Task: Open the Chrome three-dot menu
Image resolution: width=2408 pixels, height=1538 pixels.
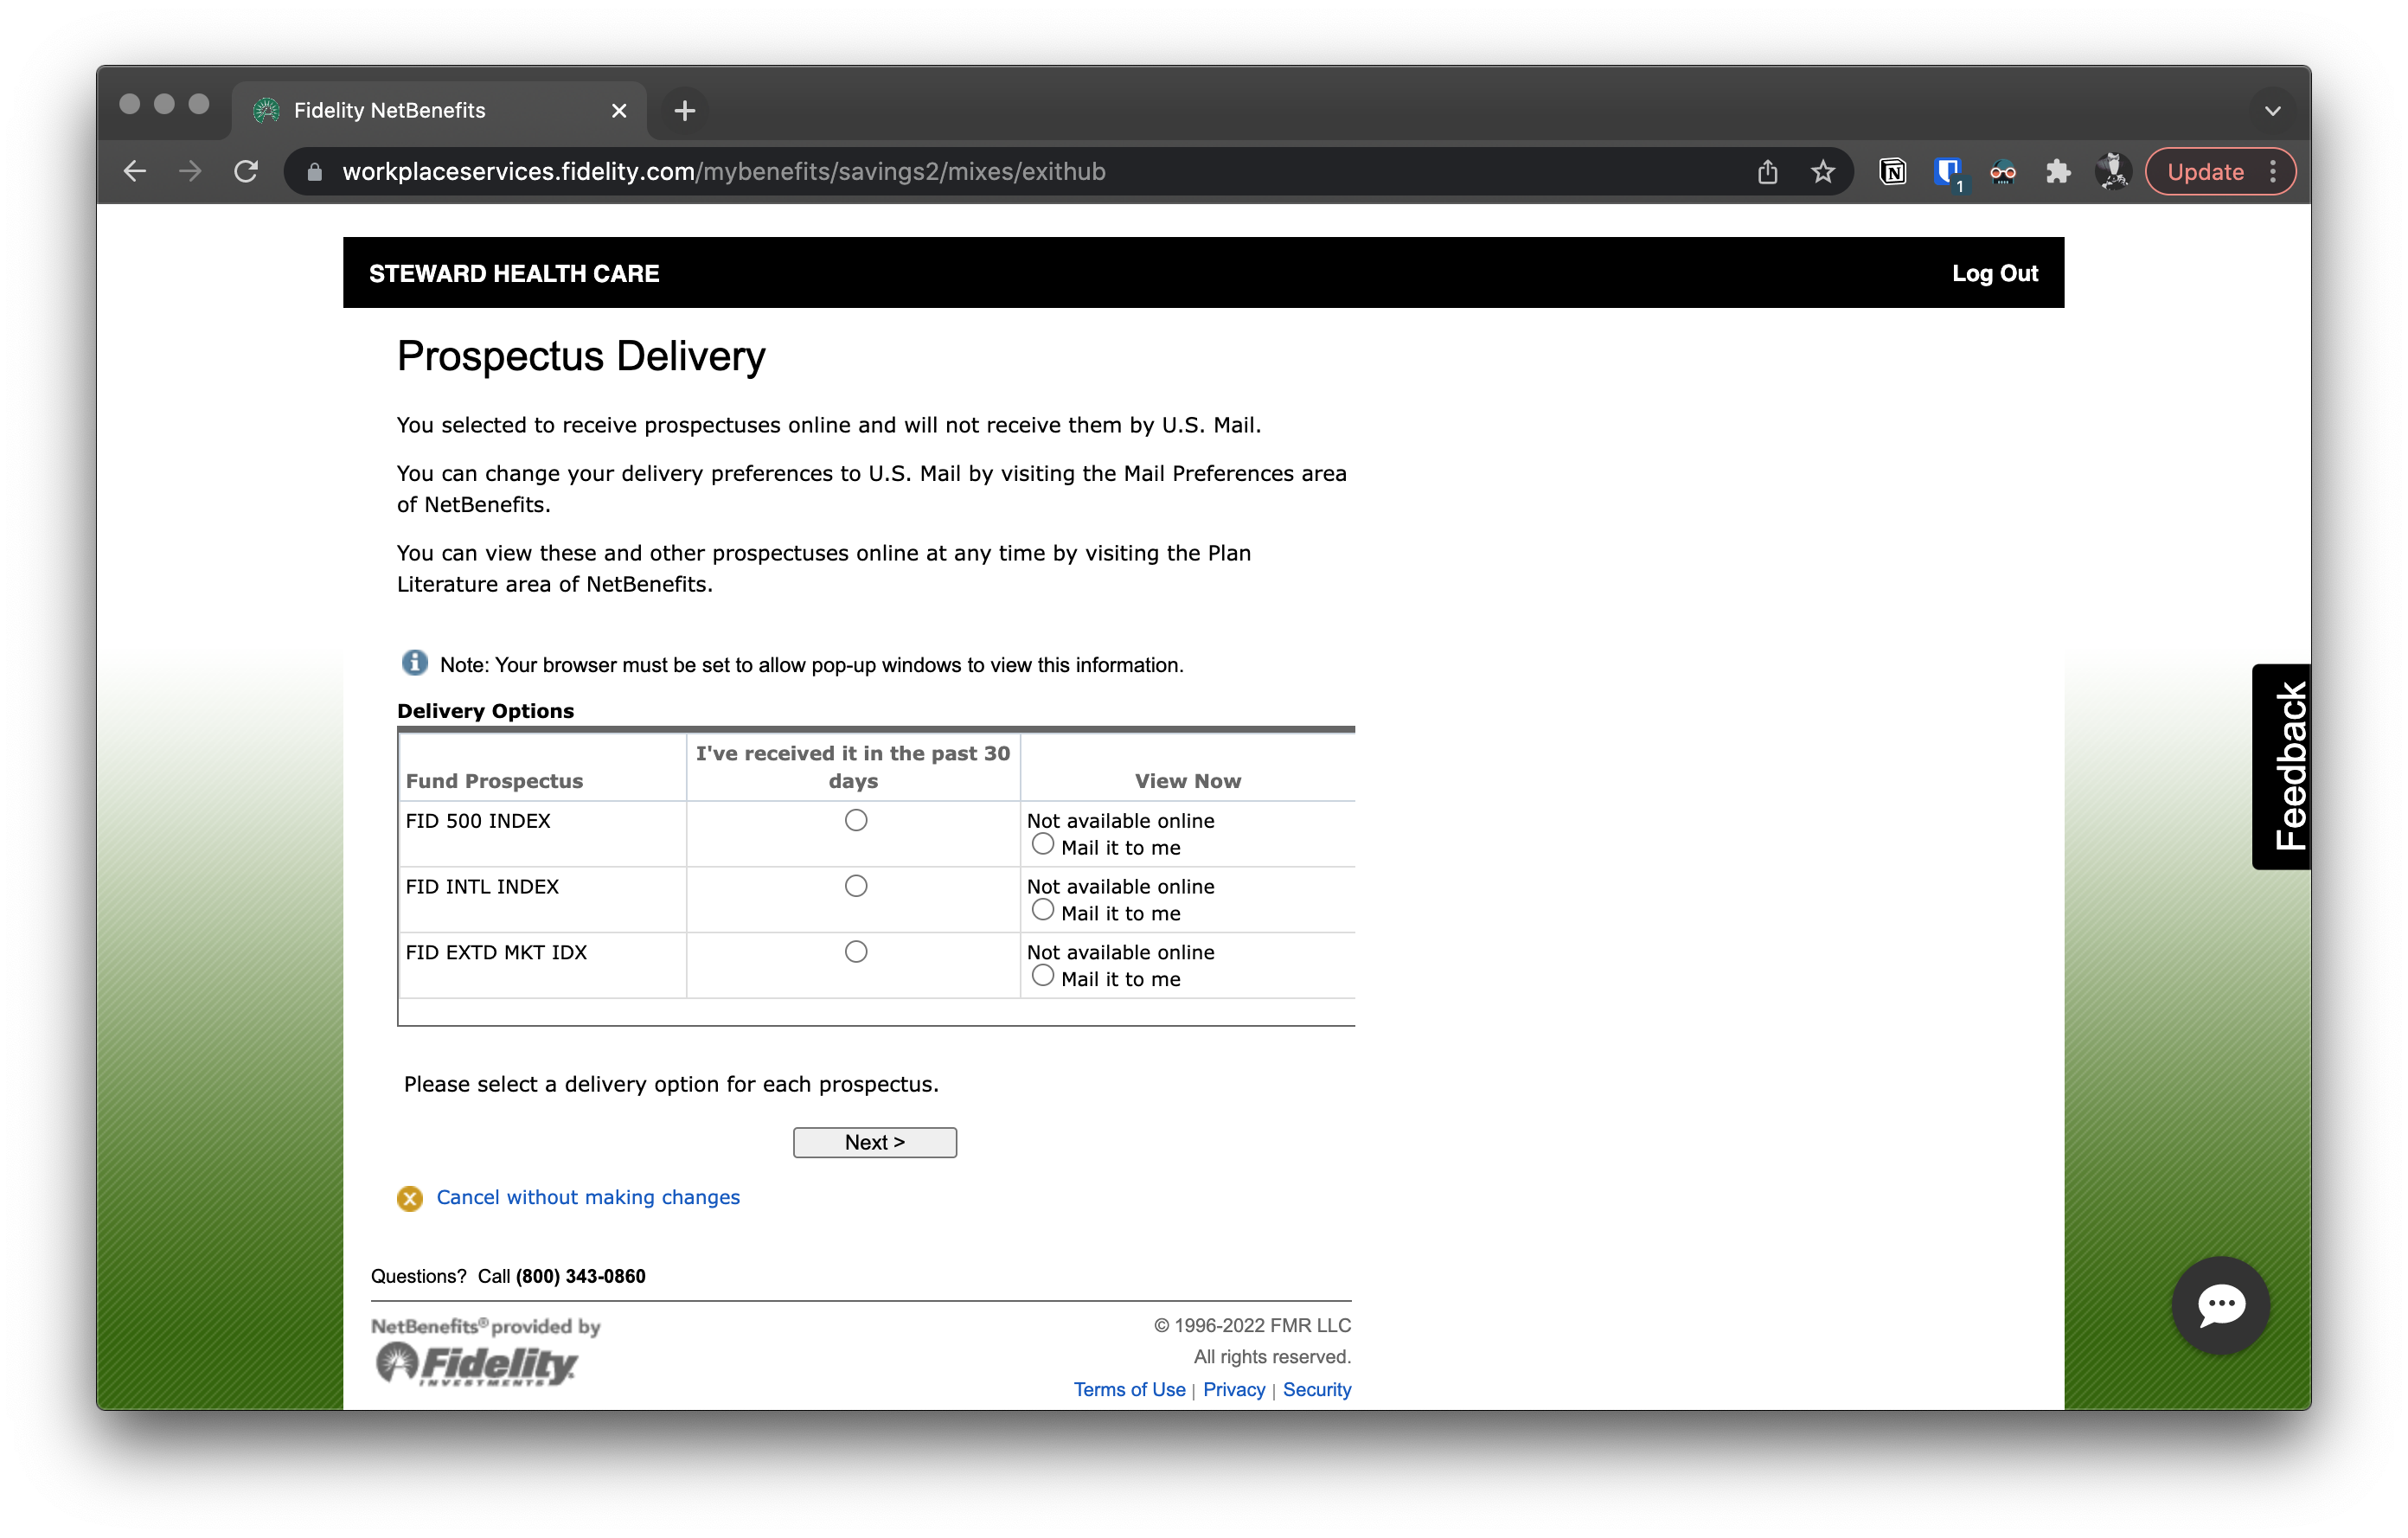Action: coord(2273,171)
